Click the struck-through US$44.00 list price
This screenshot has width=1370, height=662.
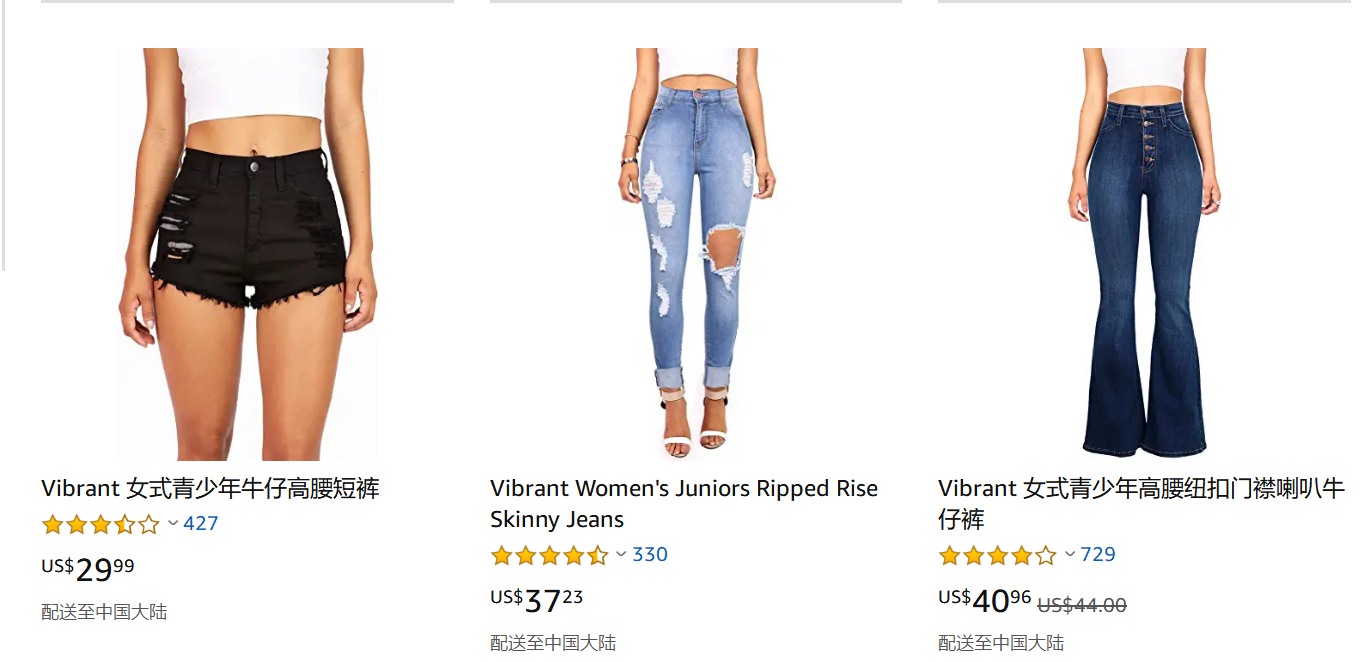tap(1082, 605)
